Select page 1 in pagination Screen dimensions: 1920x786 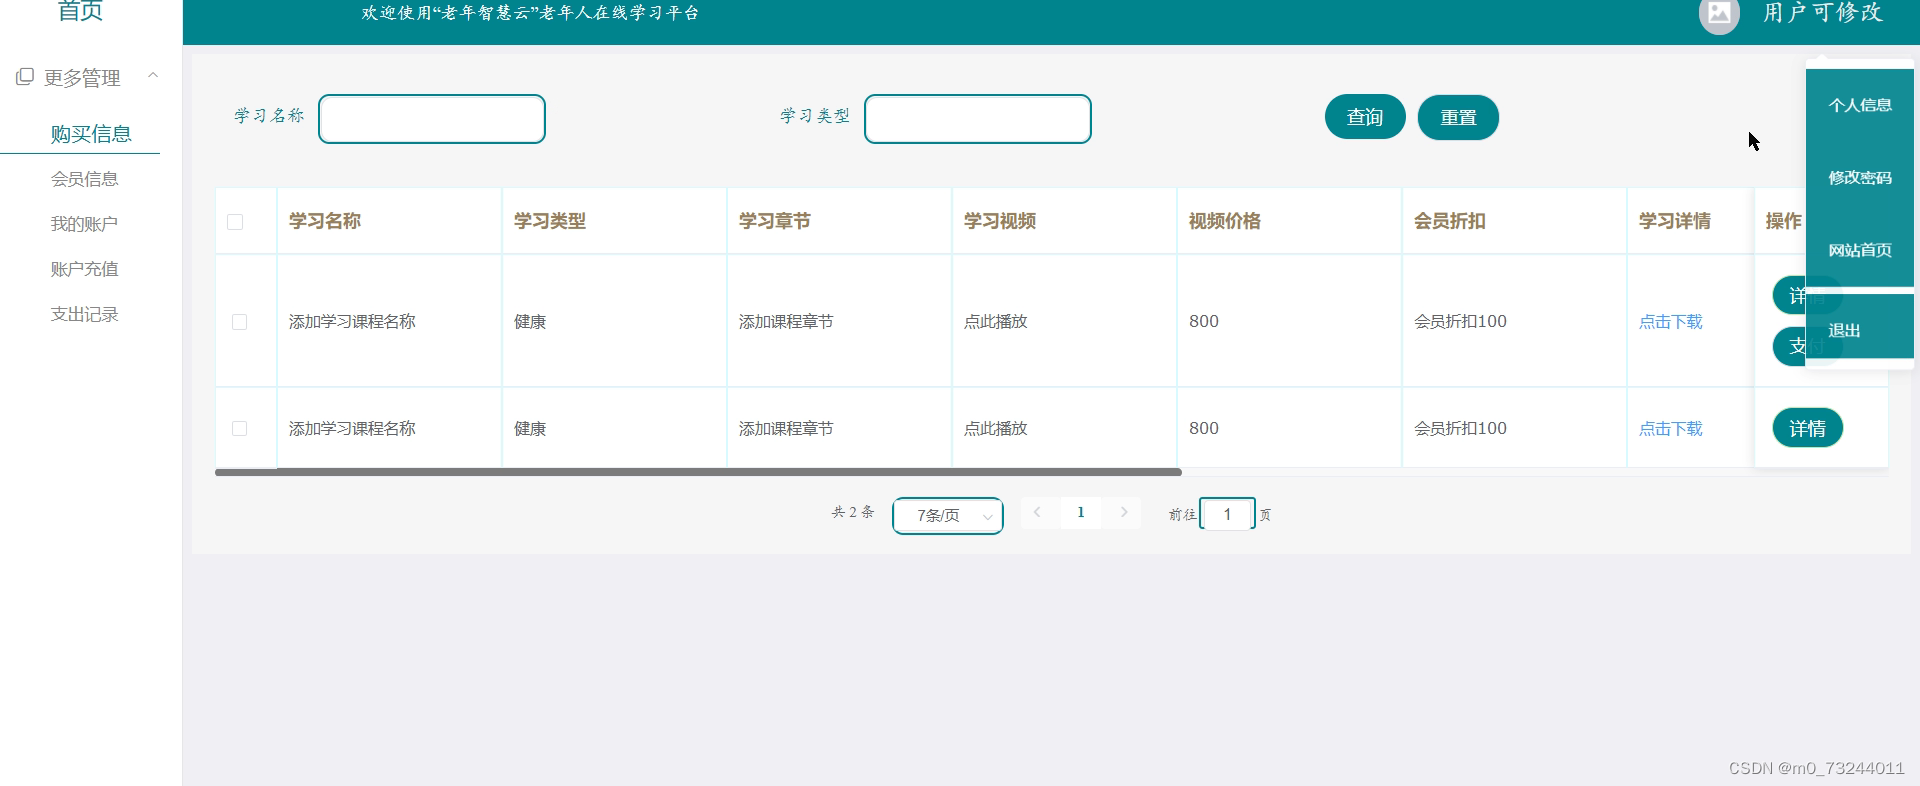tap(1081, 512)
